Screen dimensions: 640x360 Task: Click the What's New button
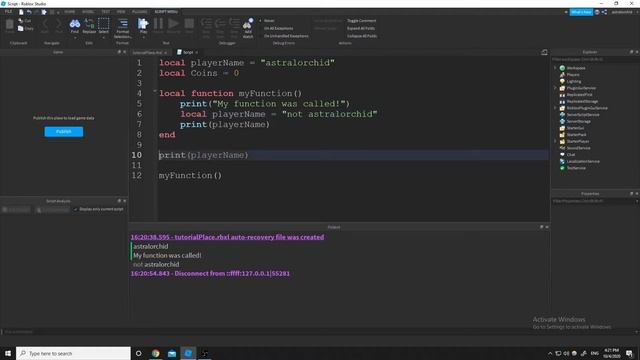(x=581, y=12)
